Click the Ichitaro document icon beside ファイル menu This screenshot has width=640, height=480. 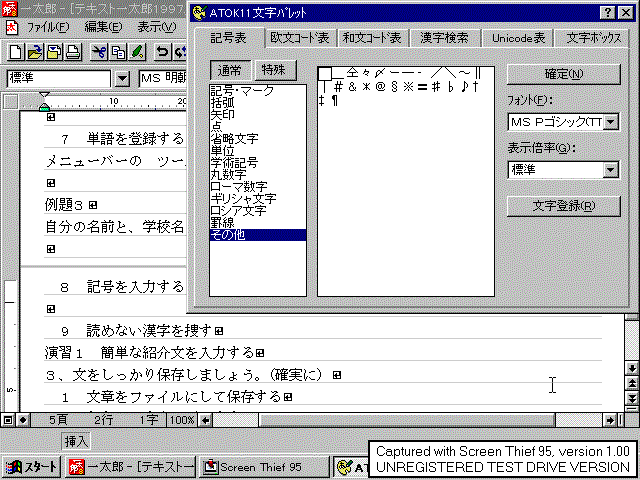(12, 27)
